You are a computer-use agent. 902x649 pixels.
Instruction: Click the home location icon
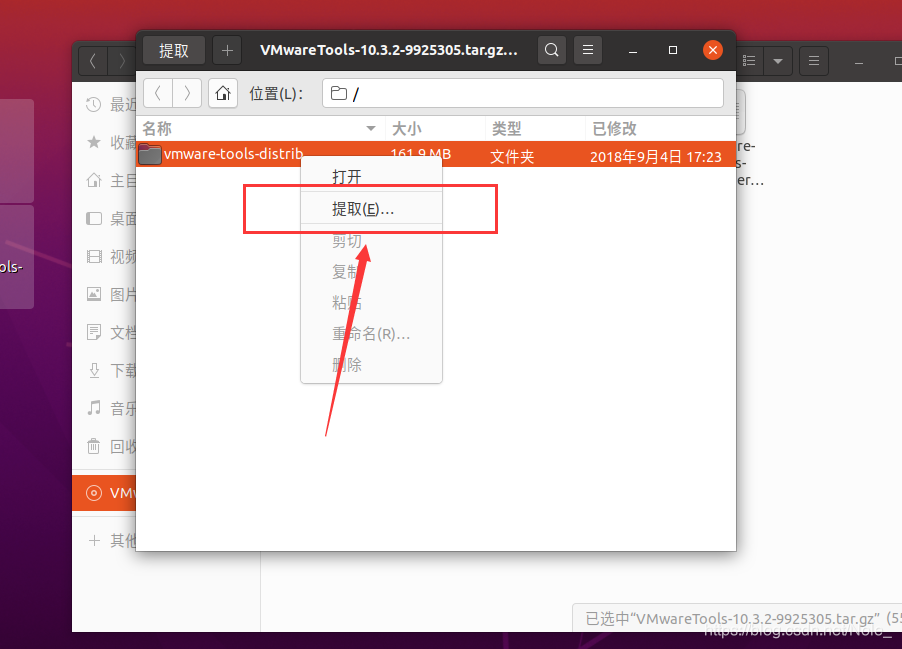tap(223, 93)
